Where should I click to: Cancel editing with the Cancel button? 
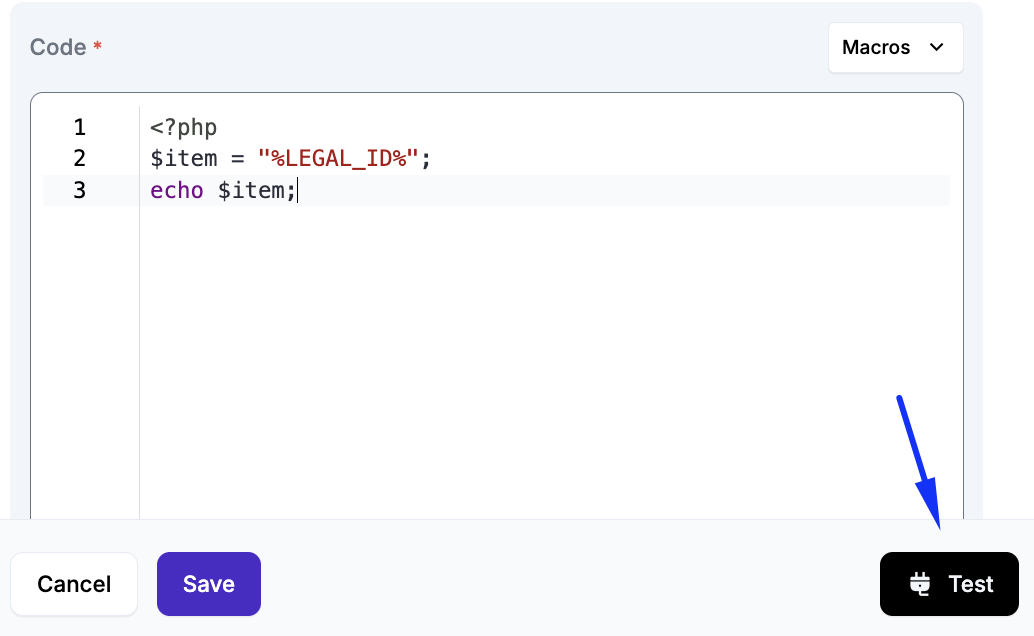point(74,584)
